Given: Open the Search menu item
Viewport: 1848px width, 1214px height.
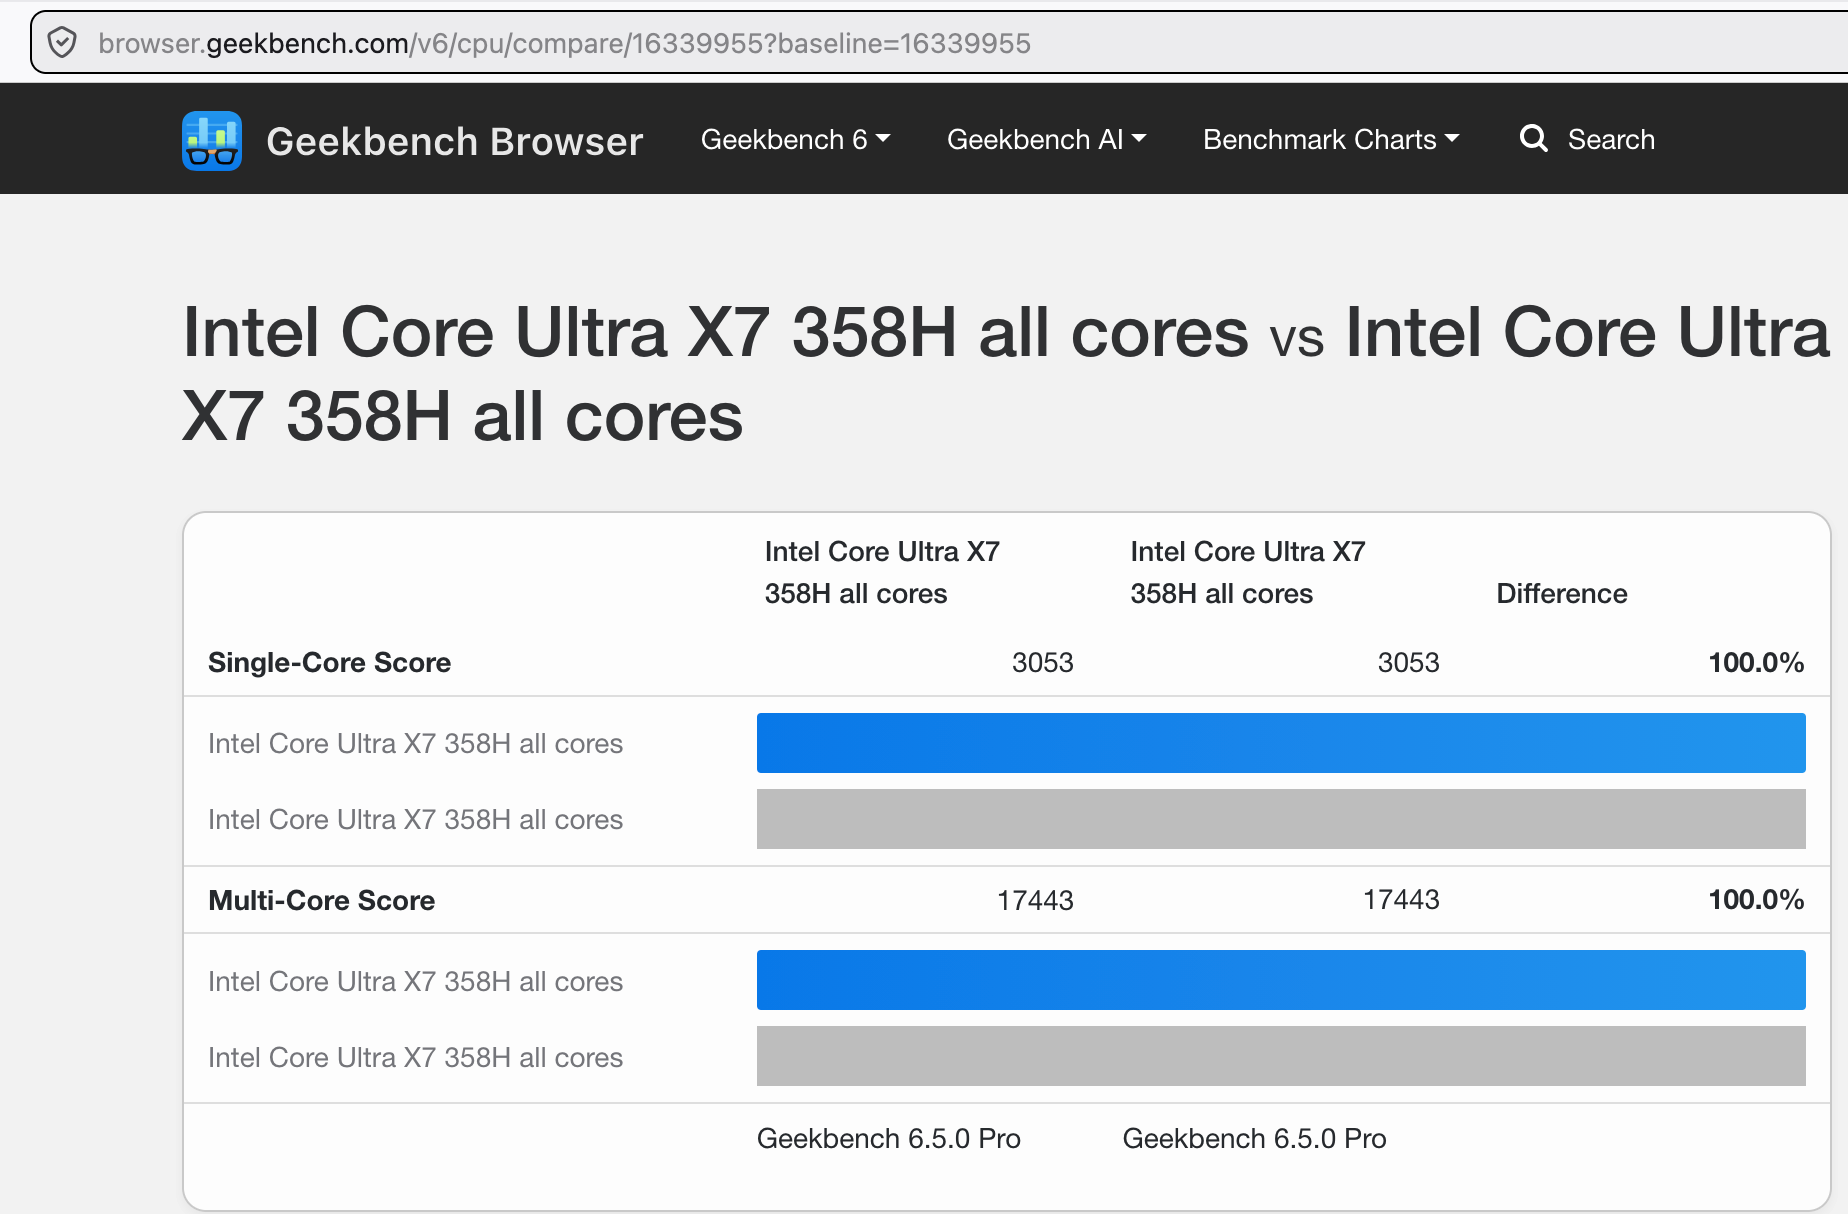Looking at the screenshot, I should pos(1587,139).
